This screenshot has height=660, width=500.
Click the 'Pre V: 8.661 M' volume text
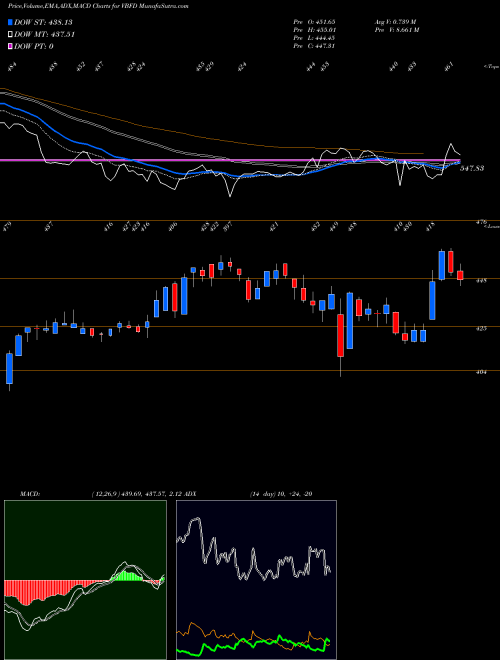click(x=396, y=30)
